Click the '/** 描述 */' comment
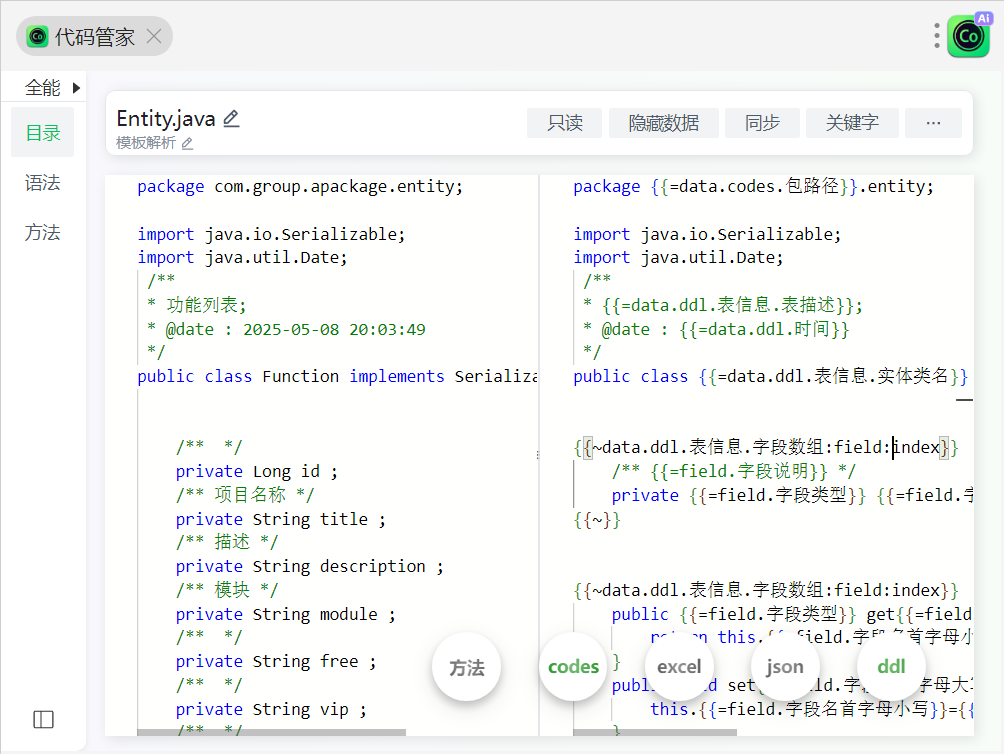Screen dimensions: 1004x754 (x=227, y=542)
